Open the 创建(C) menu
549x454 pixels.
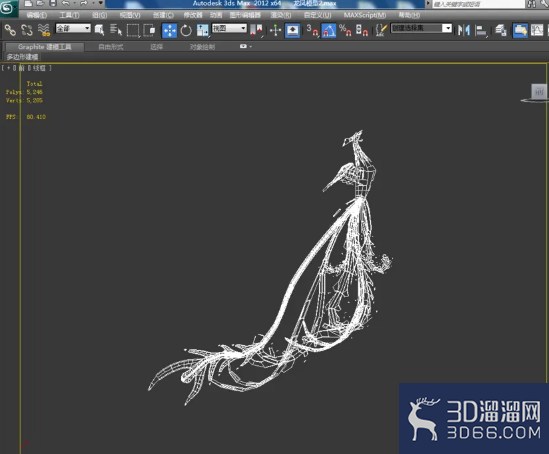pyautogui.click(x=163, y=15)
